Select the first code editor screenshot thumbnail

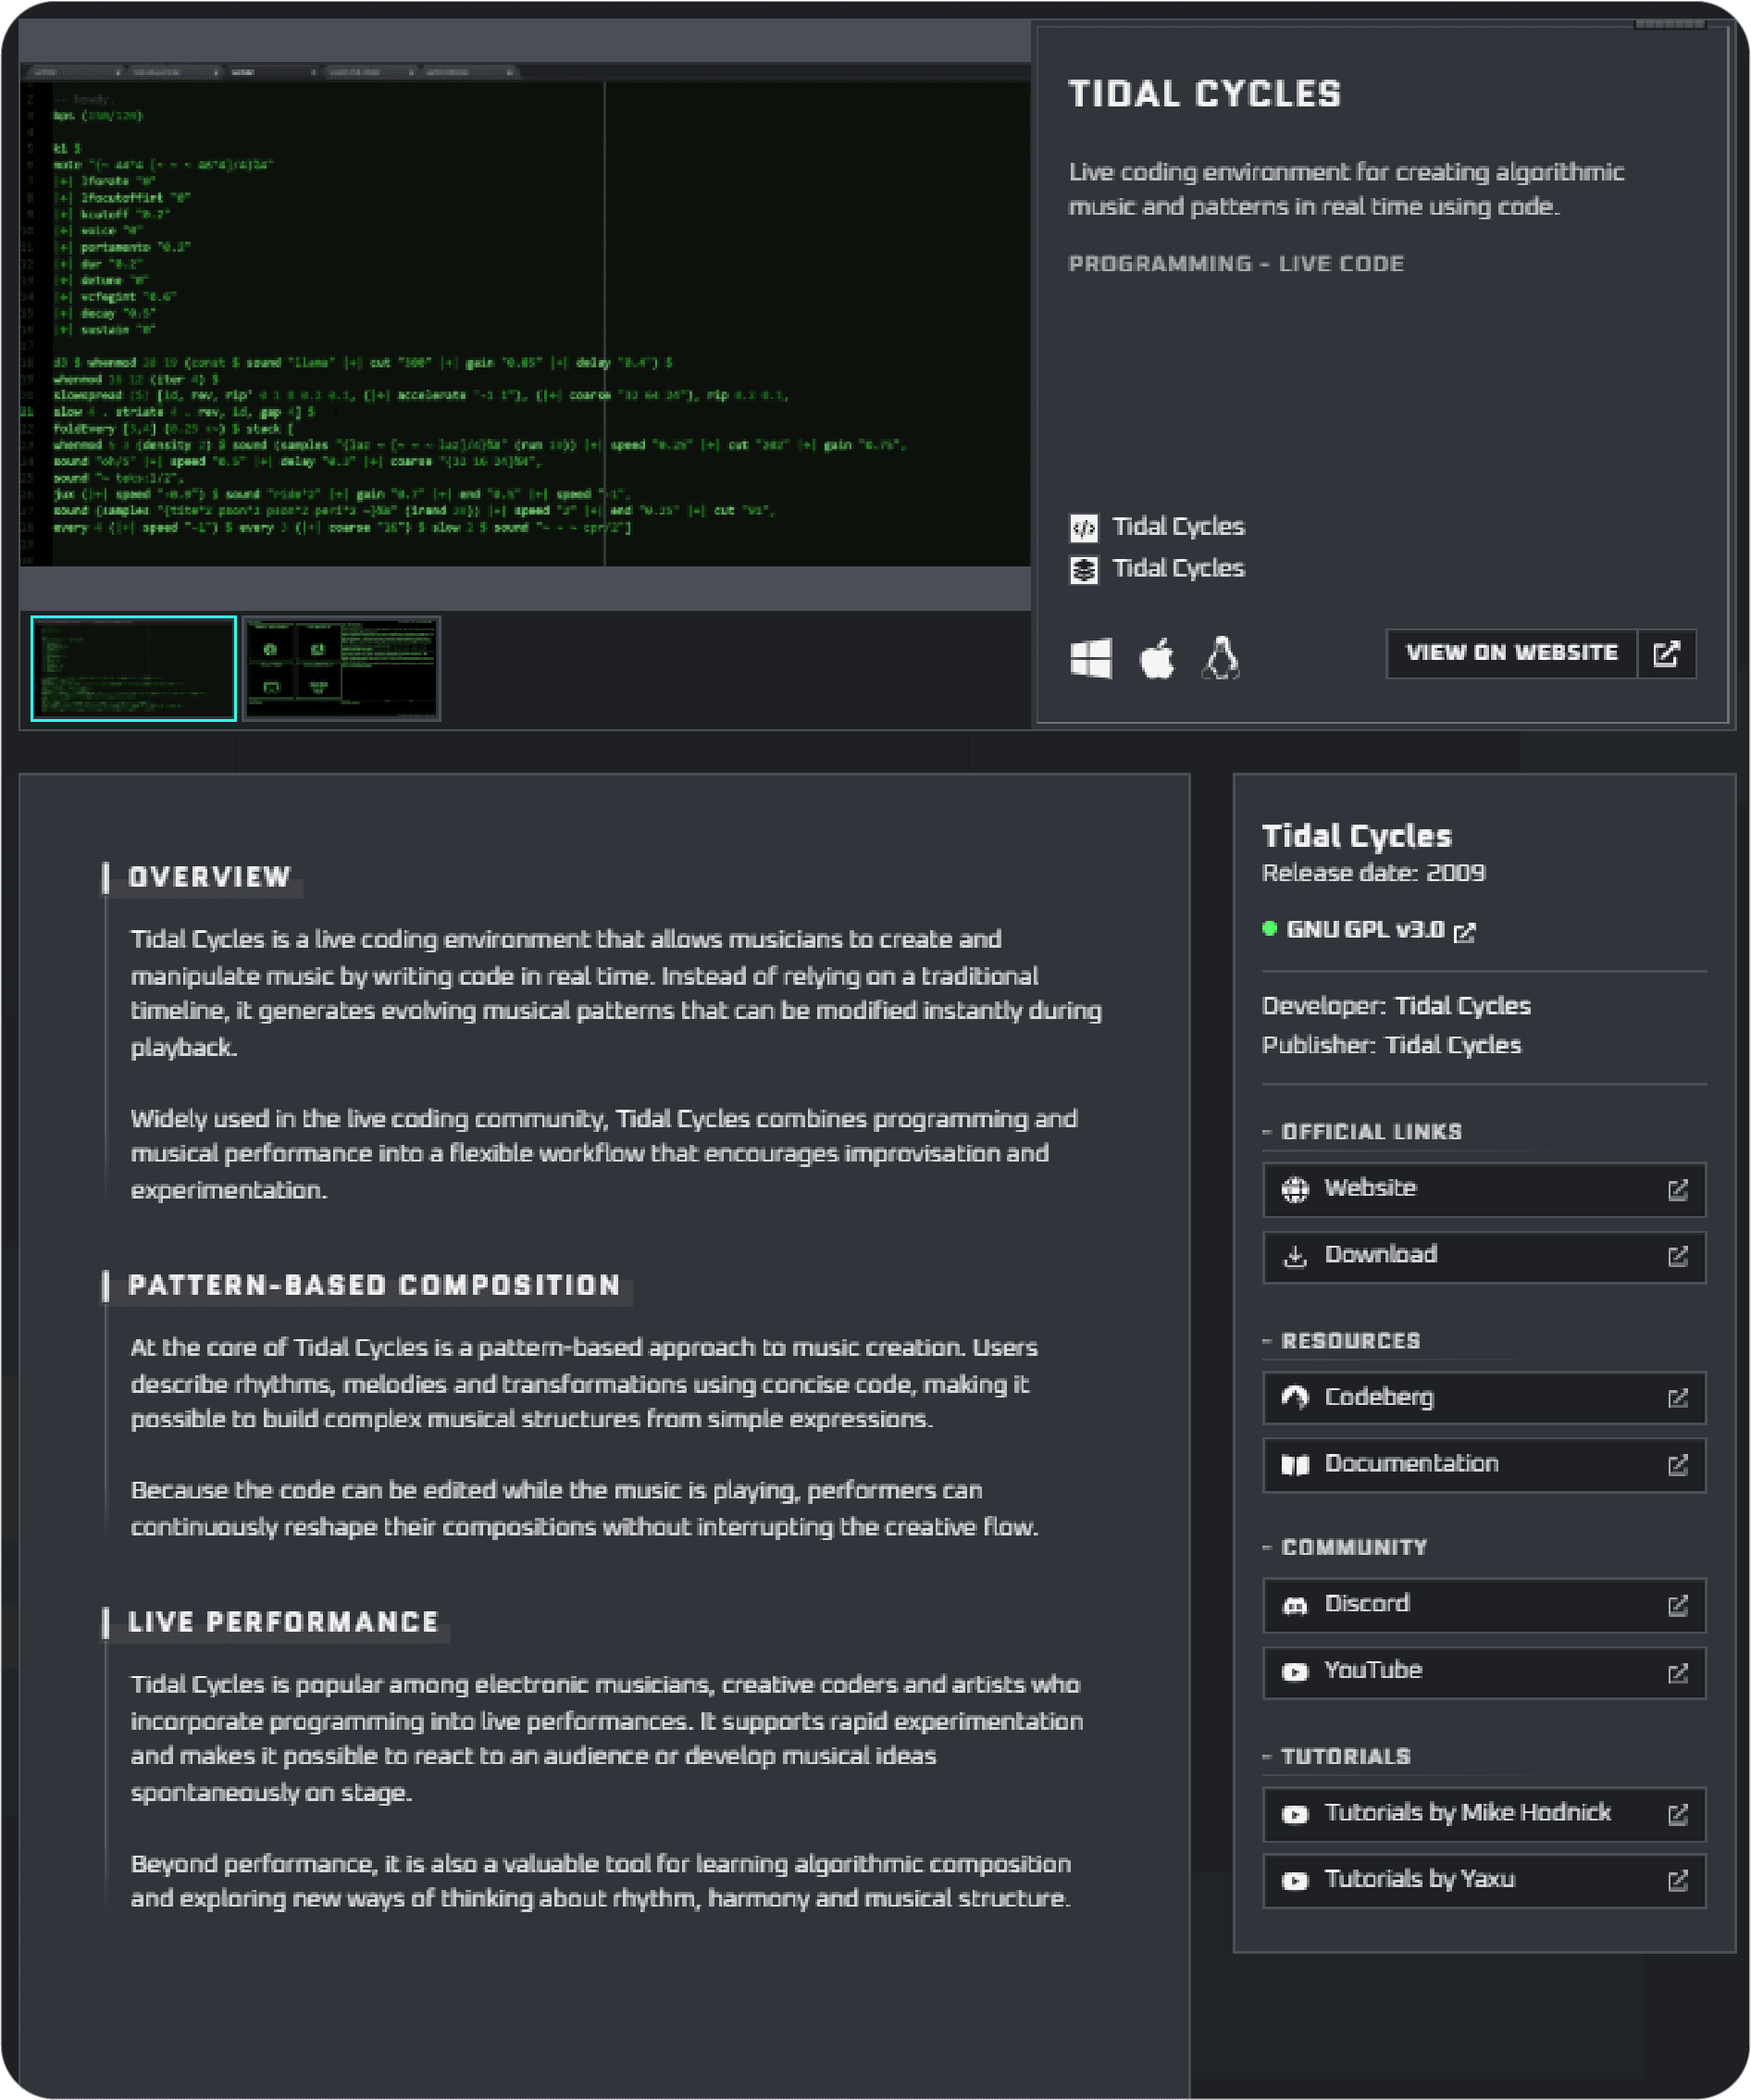[x=133, y=668]
